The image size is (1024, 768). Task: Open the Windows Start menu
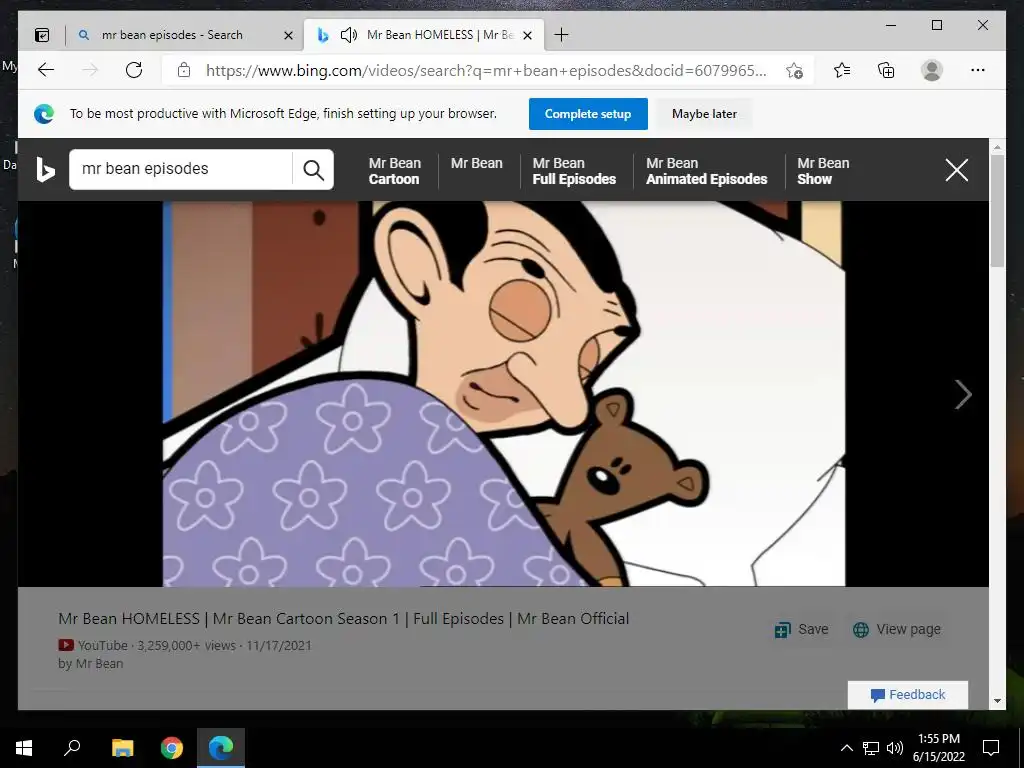(x=24, y=748)
